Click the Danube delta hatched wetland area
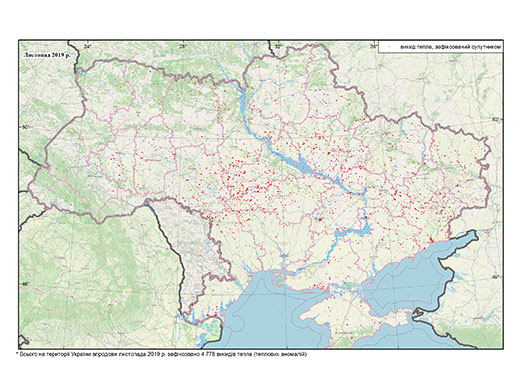The height and width of the screenshot is (368, 520). (x=210, y=330)
